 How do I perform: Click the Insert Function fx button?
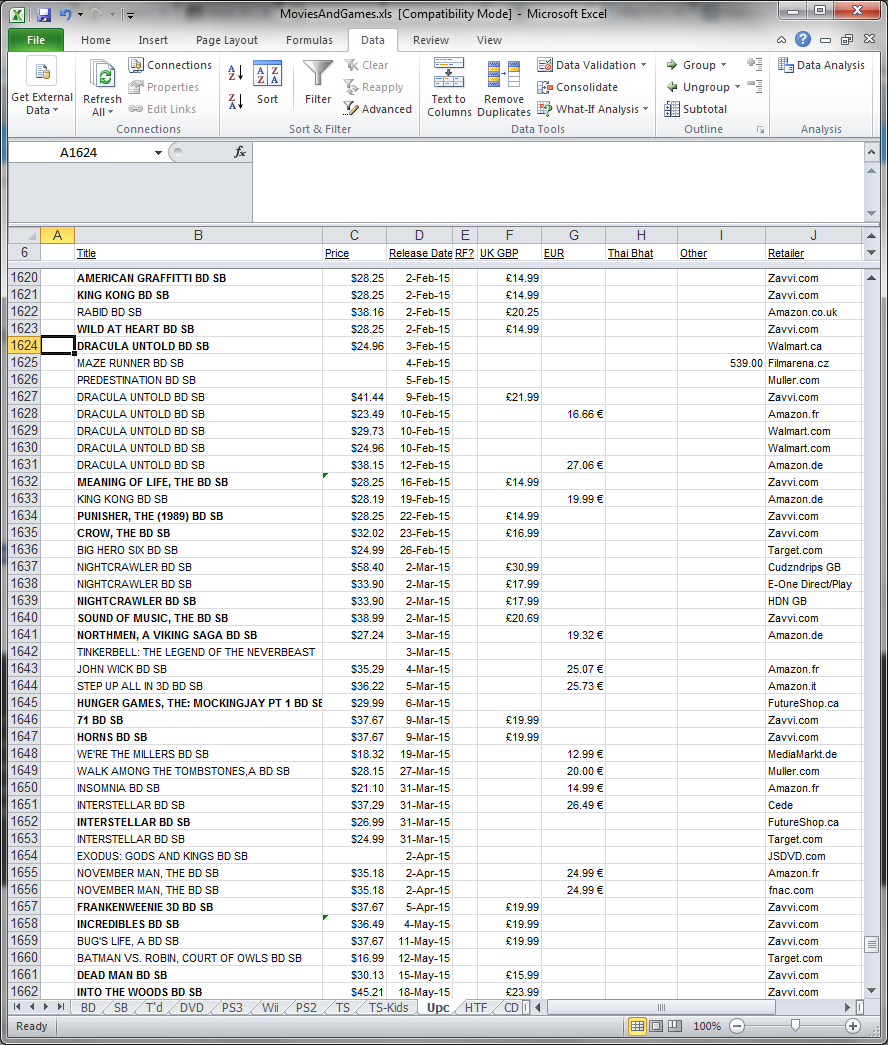coord(240,152)
